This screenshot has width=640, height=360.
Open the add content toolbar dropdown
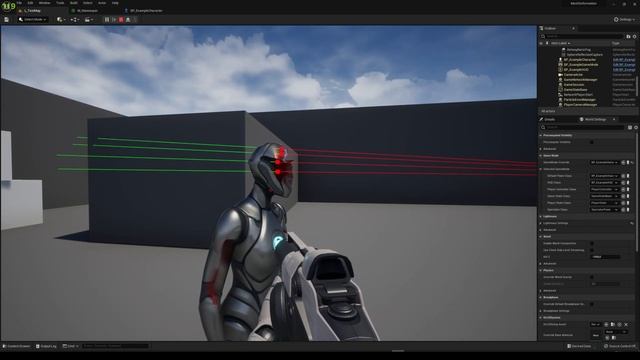tap(61, 20)
